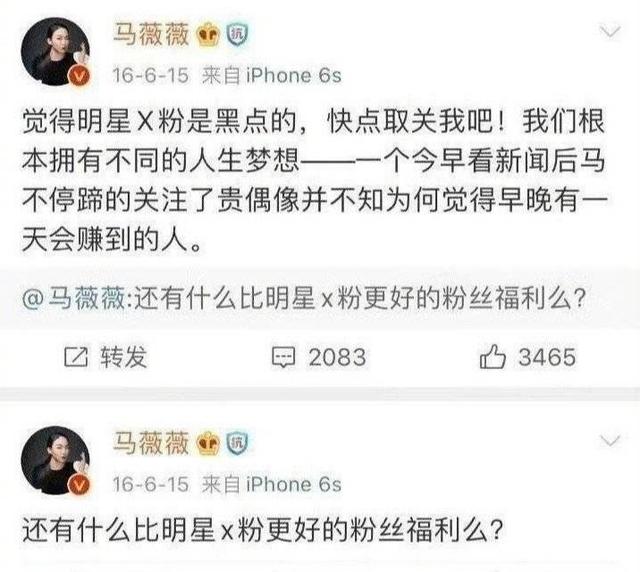Image resolution: width=640 pixels, height=572 pixels.
Task: Open the @马薇薇 mention in quoted post
Action: coord(74,299)
